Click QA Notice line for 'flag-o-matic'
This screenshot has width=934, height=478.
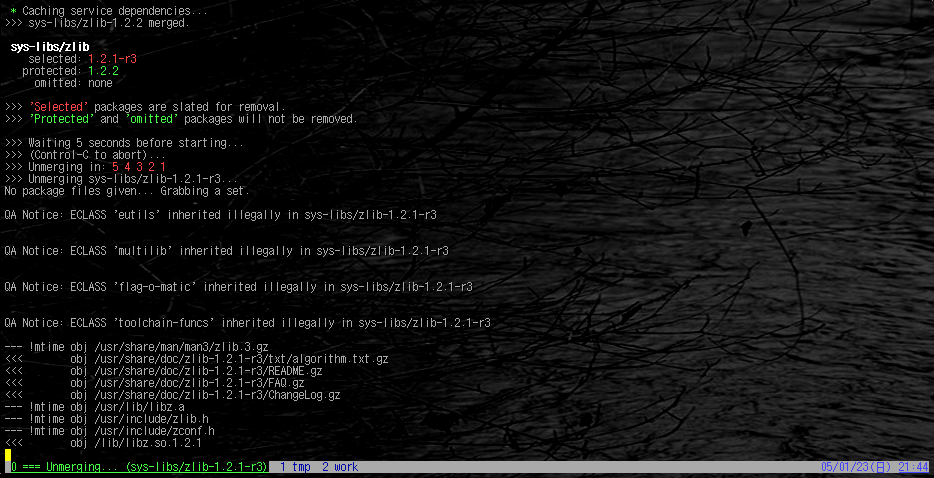pyautogui.click(x=238, y=287)
